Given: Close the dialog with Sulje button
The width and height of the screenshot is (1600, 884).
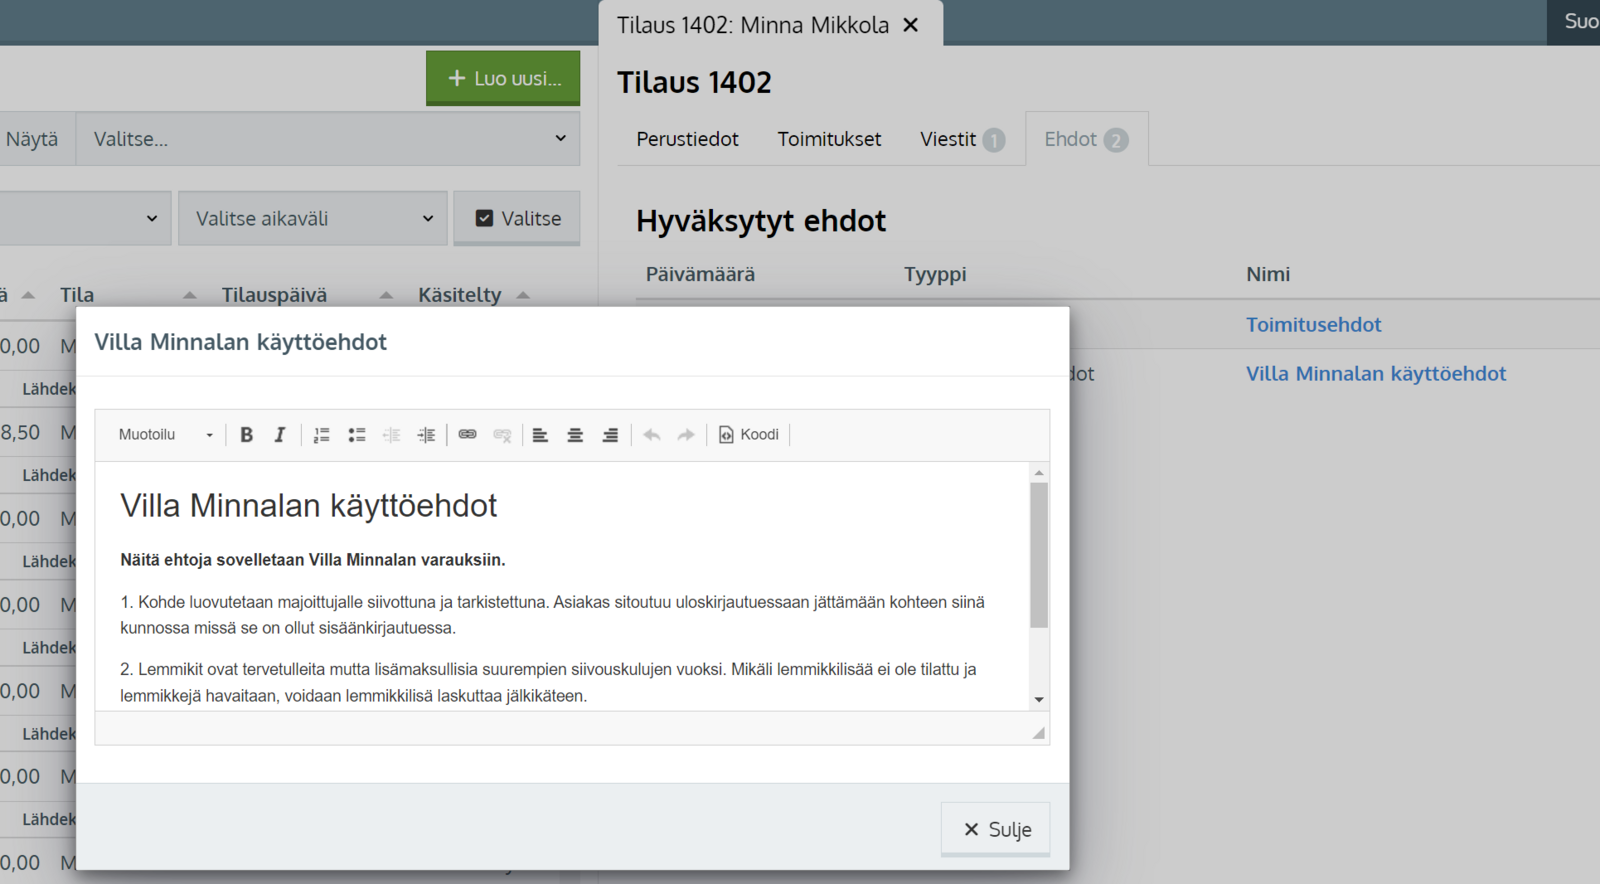Looking at the screenshot, I should click(x=996, y=829).
